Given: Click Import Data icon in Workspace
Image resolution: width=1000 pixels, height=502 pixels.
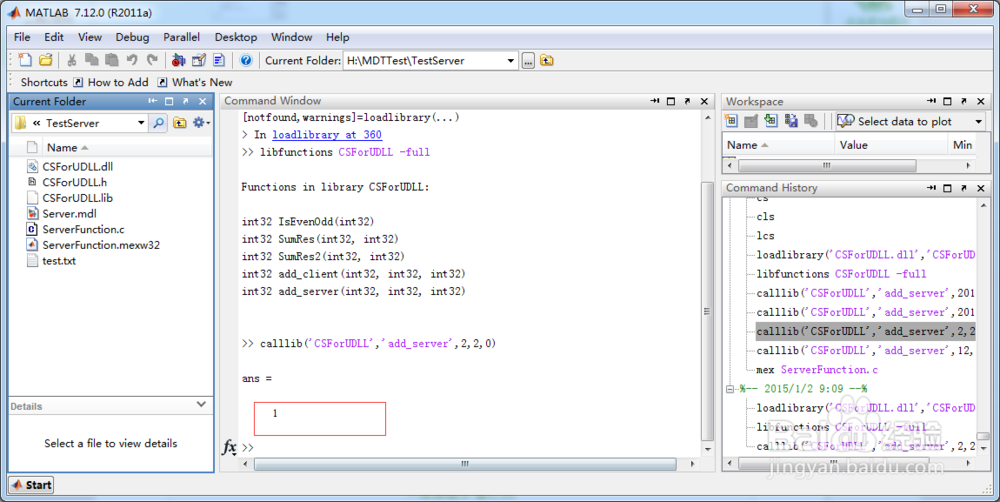Looking at the screenshot, I should coord(771,121).
